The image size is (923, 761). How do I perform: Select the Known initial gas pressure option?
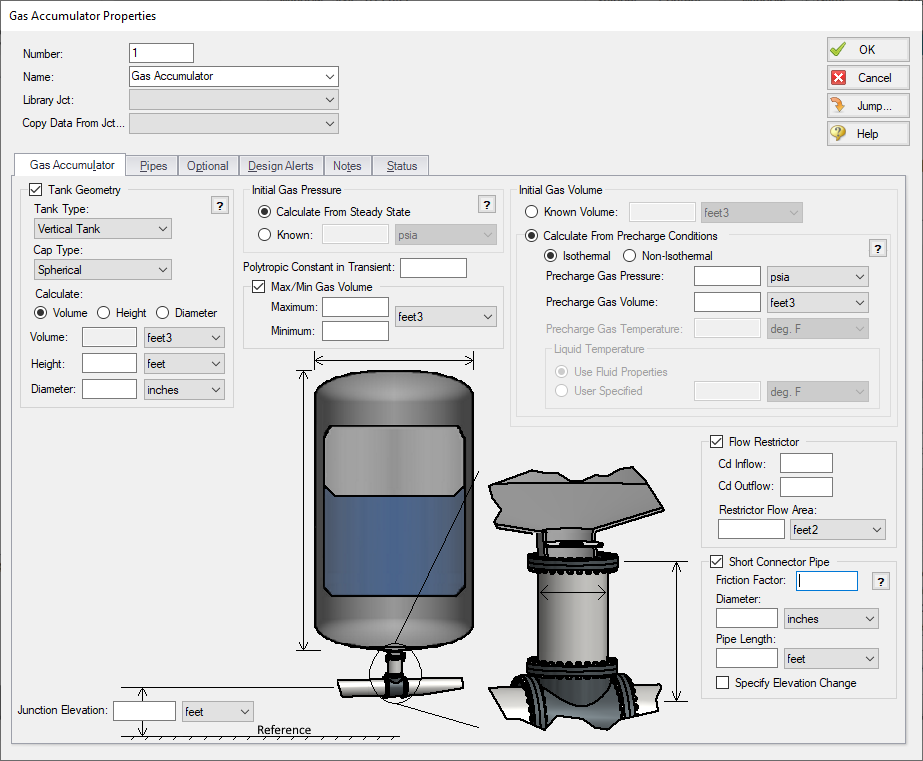pyautogui.click(x=265, y=235)
